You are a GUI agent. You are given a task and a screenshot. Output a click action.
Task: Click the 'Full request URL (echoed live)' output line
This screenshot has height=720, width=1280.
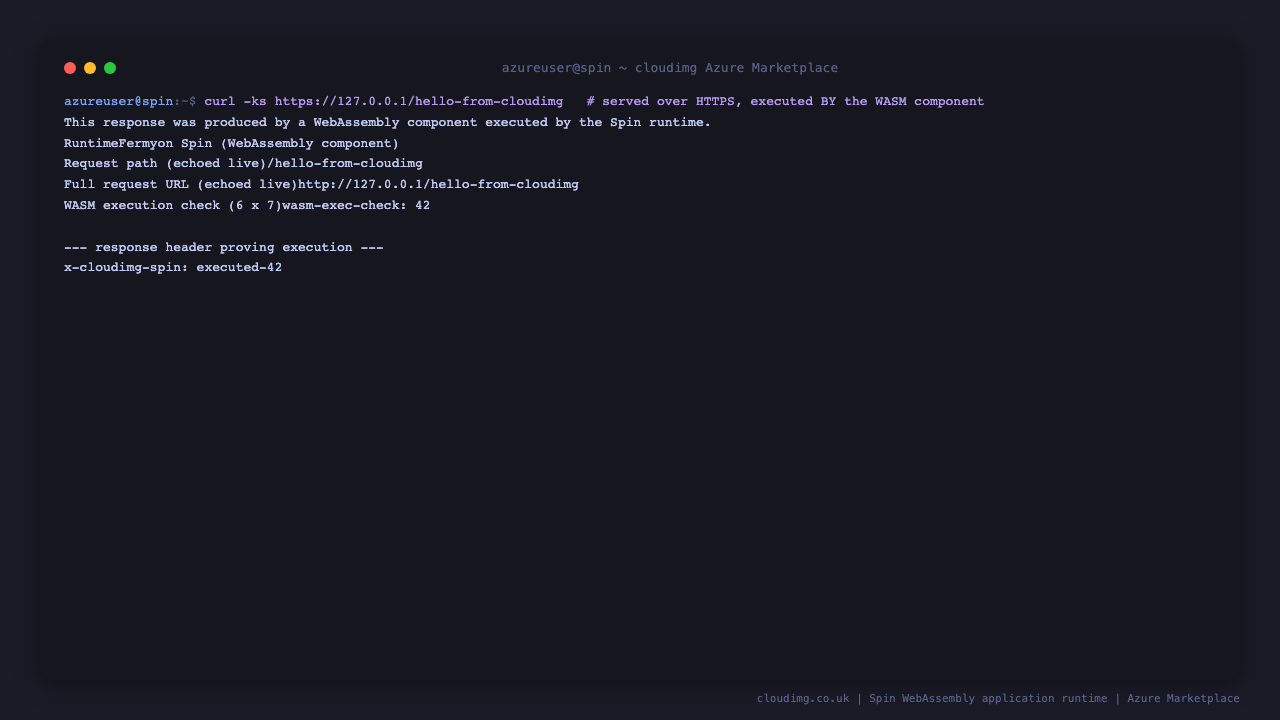pos(322,184)
